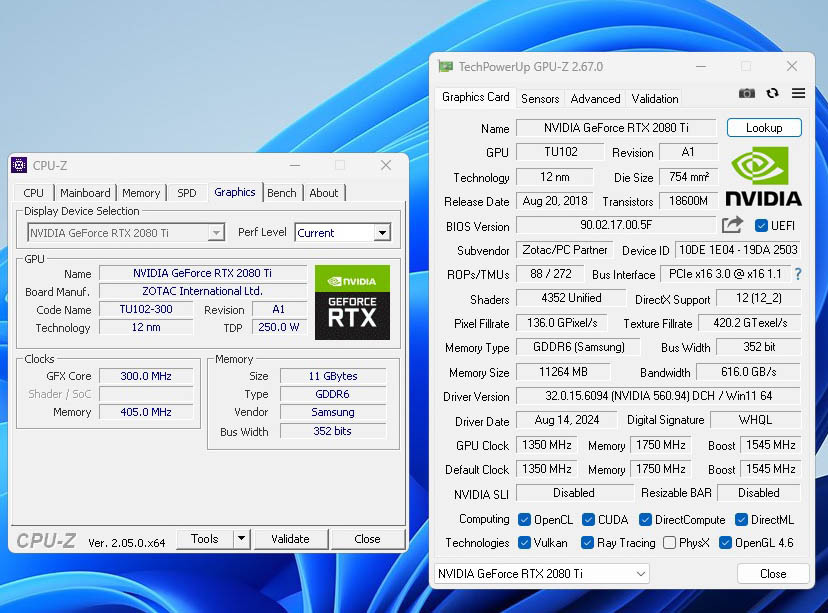
Task: Open the GPU-Z hamburger menu
Action: (x=798, y=93)
